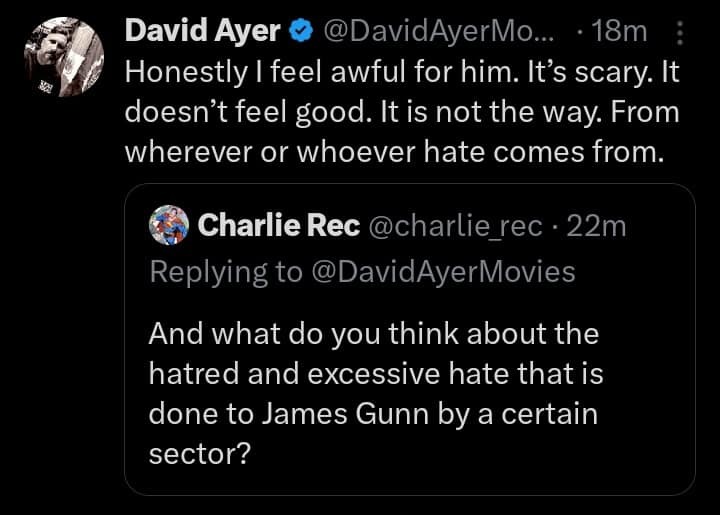
Task: Open the 18m tweet timestamp
Action: [620, 32]
